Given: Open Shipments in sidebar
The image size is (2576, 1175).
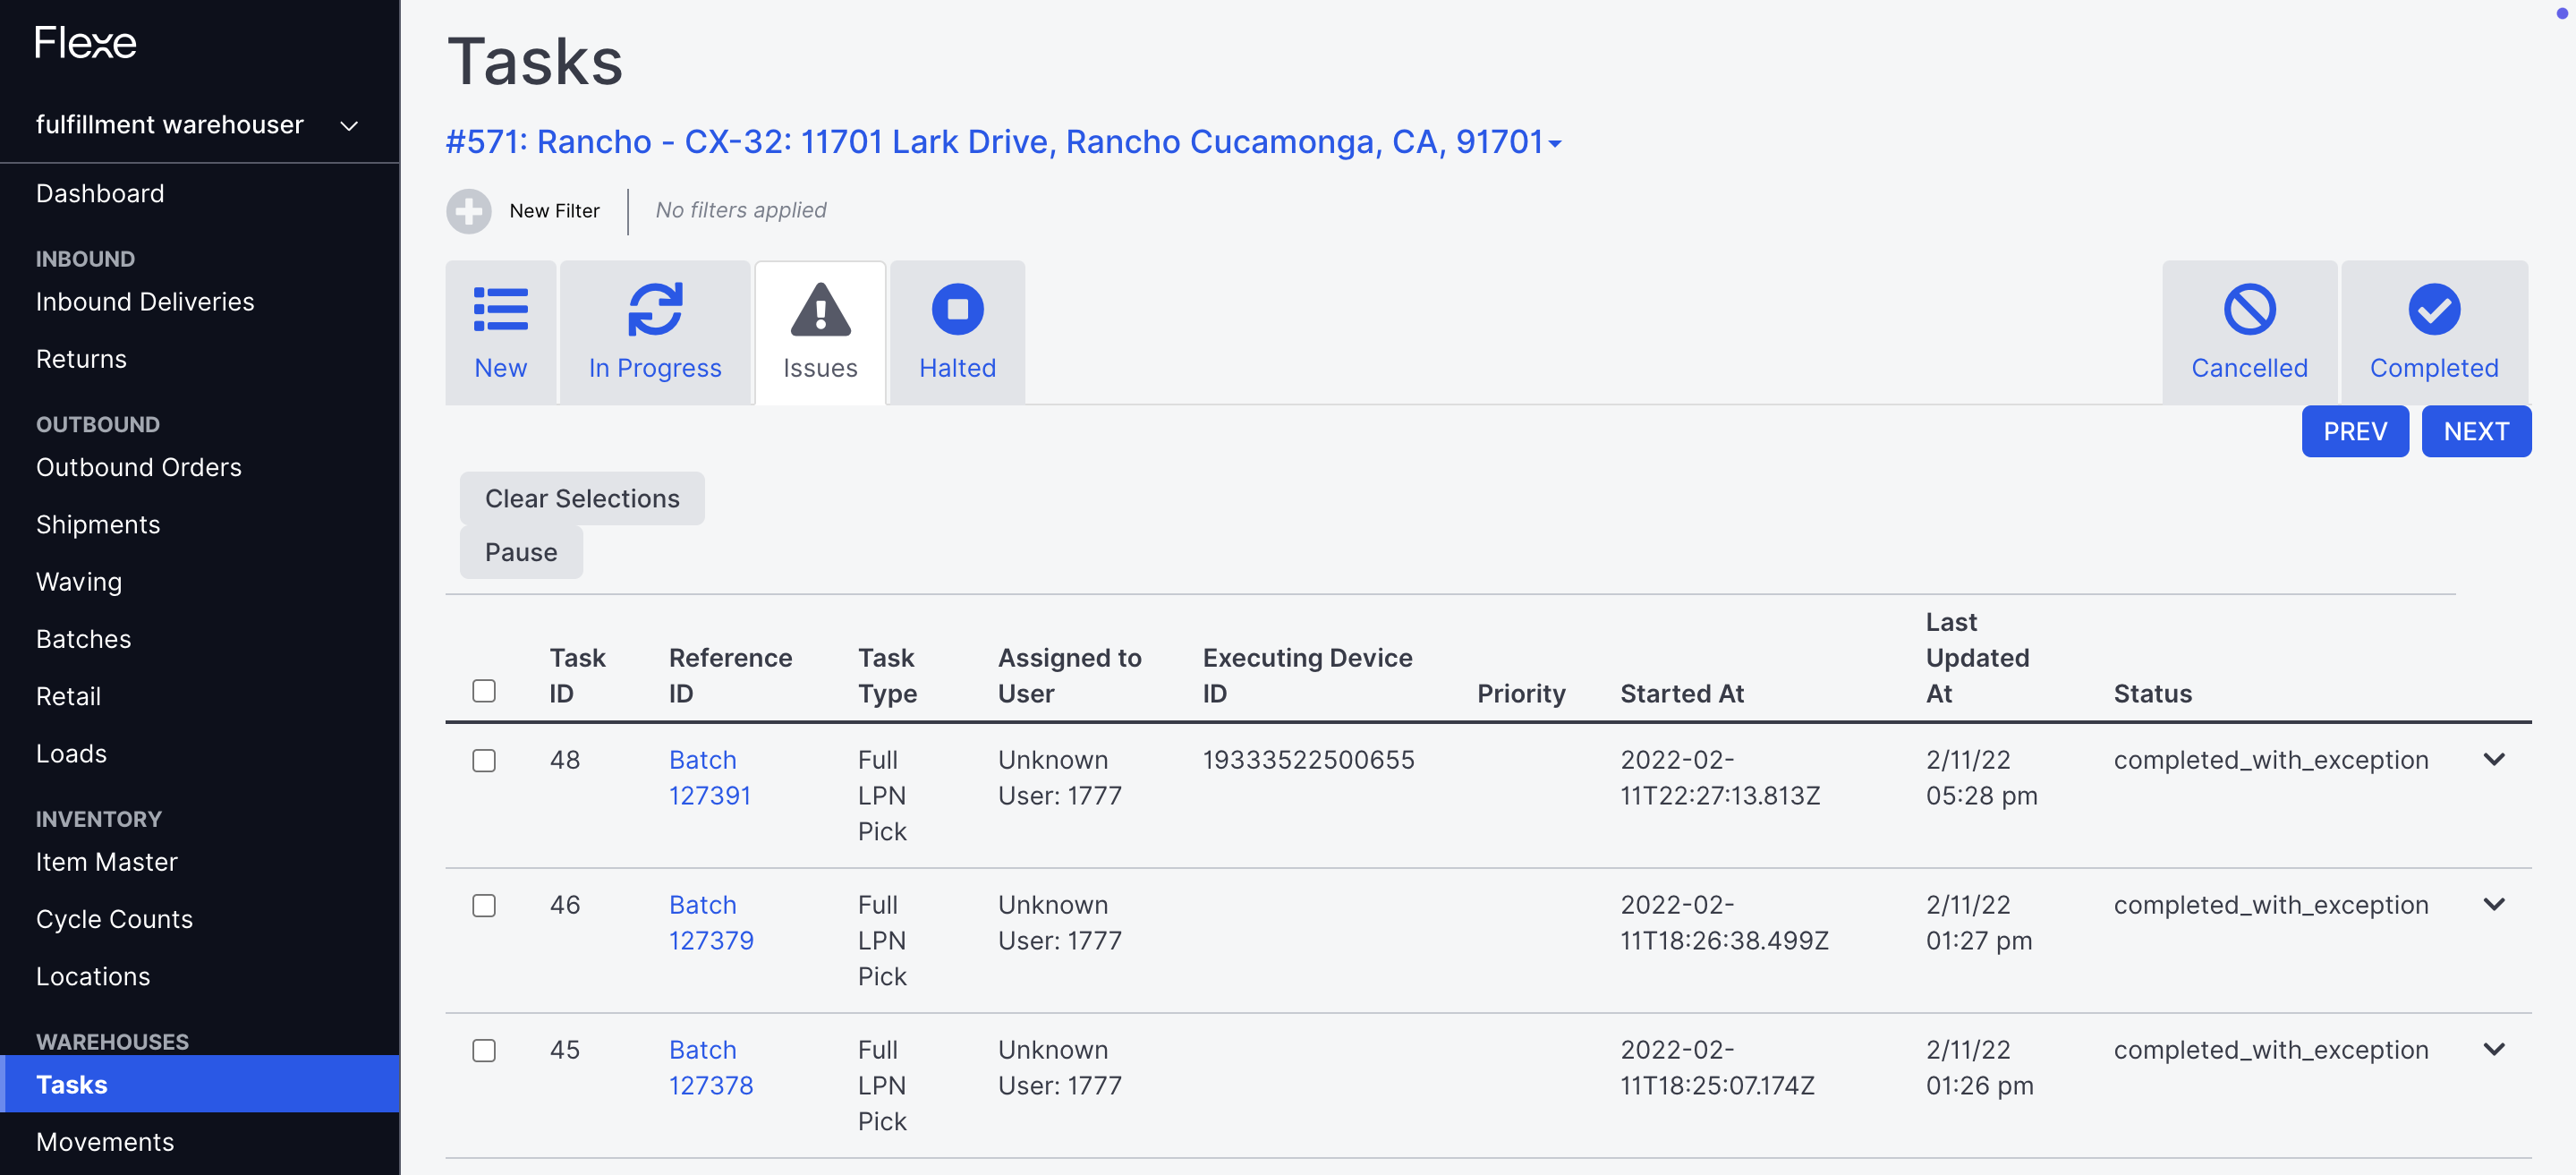Looking at the screenshot, I should pyautogui.click(x=98, y=525).
